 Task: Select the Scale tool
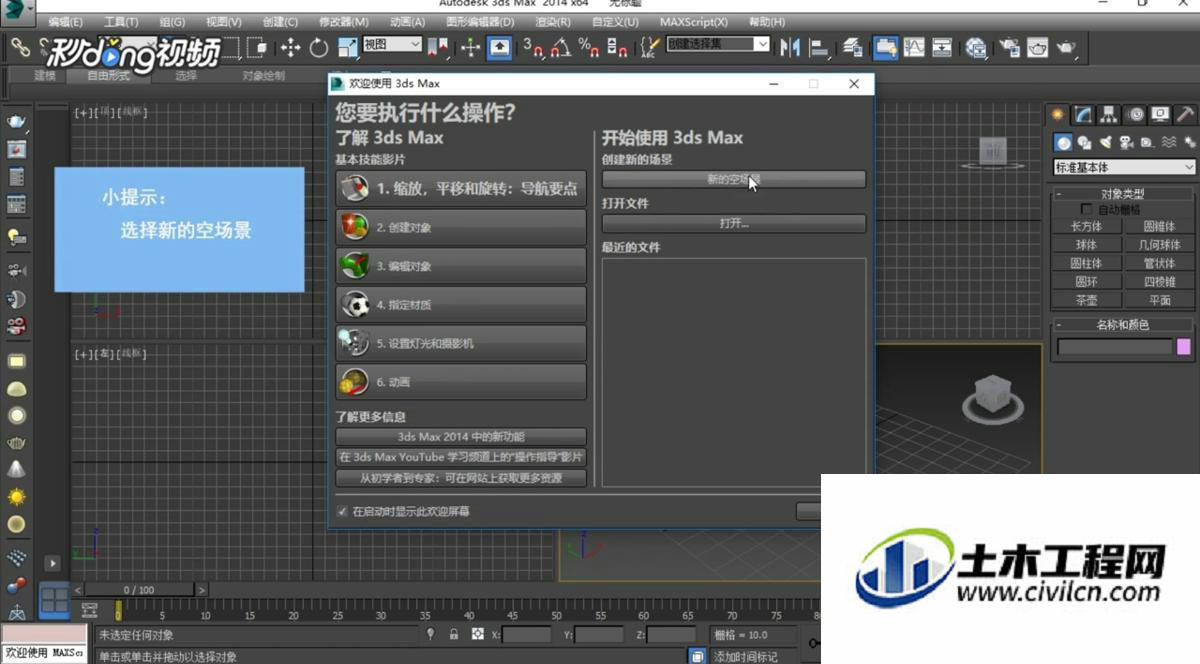click(x=347, y=46)
